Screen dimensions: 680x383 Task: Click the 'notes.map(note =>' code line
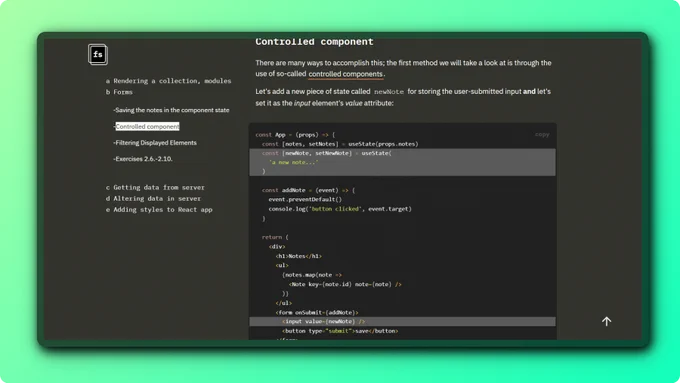pos(312,275)
